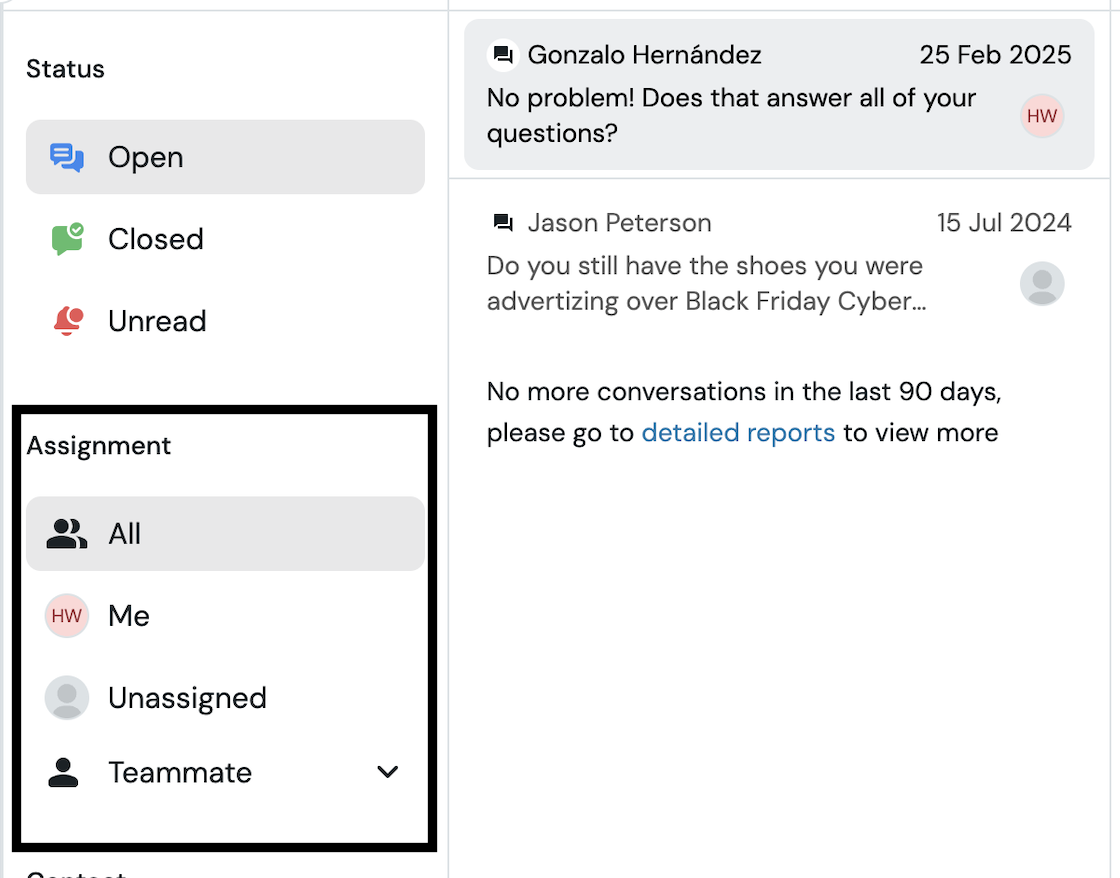This screenshot has width=1120, height=878.
Task: Click chat icon beside Gonzalo Hernández
Action: click(x=503, y=55)
